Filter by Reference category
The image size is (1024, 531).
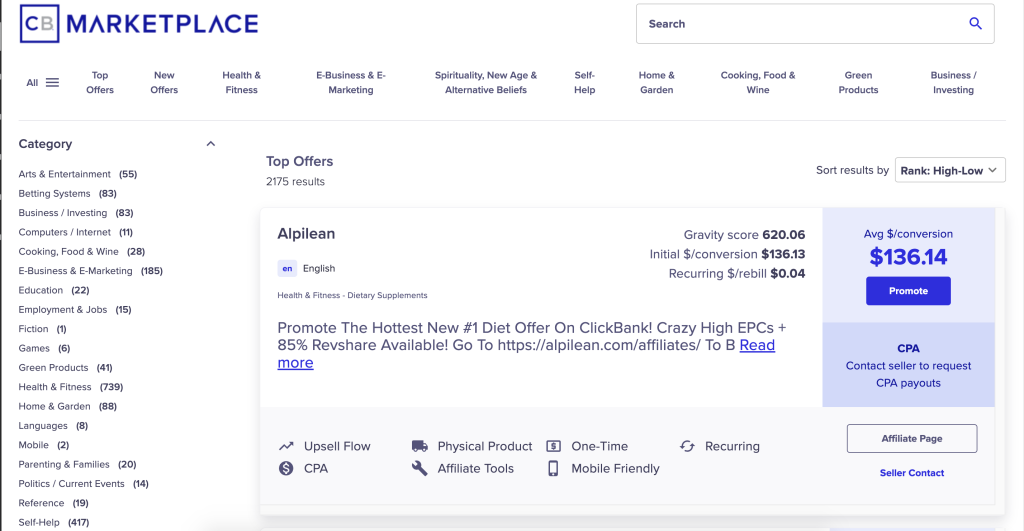coord(54,503)
